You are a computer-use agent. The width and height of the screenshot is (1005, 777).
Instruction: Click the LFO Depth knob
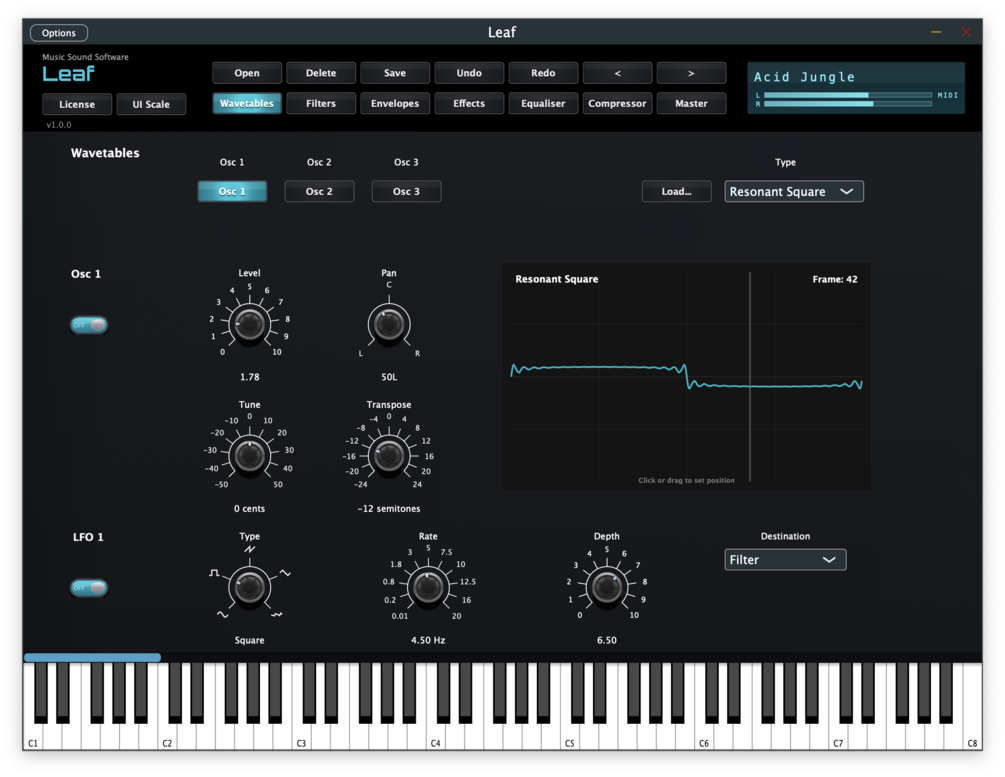[606, 587]
